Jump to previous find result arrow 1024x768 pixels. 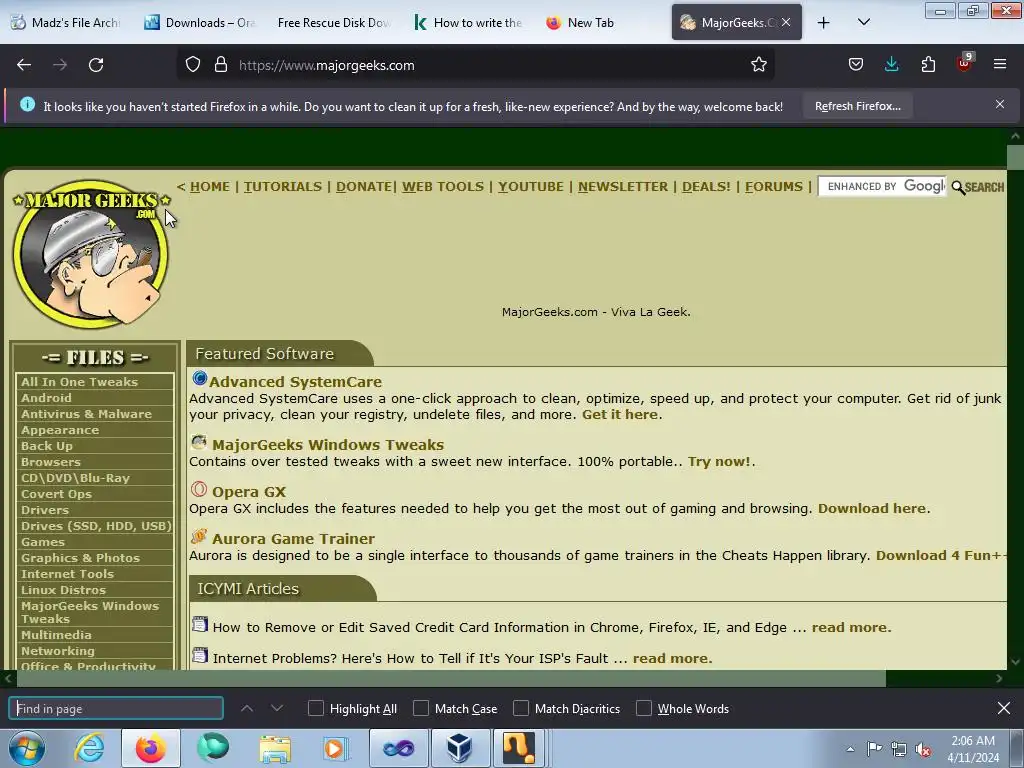pyautogui.click(x=247, y=708)
